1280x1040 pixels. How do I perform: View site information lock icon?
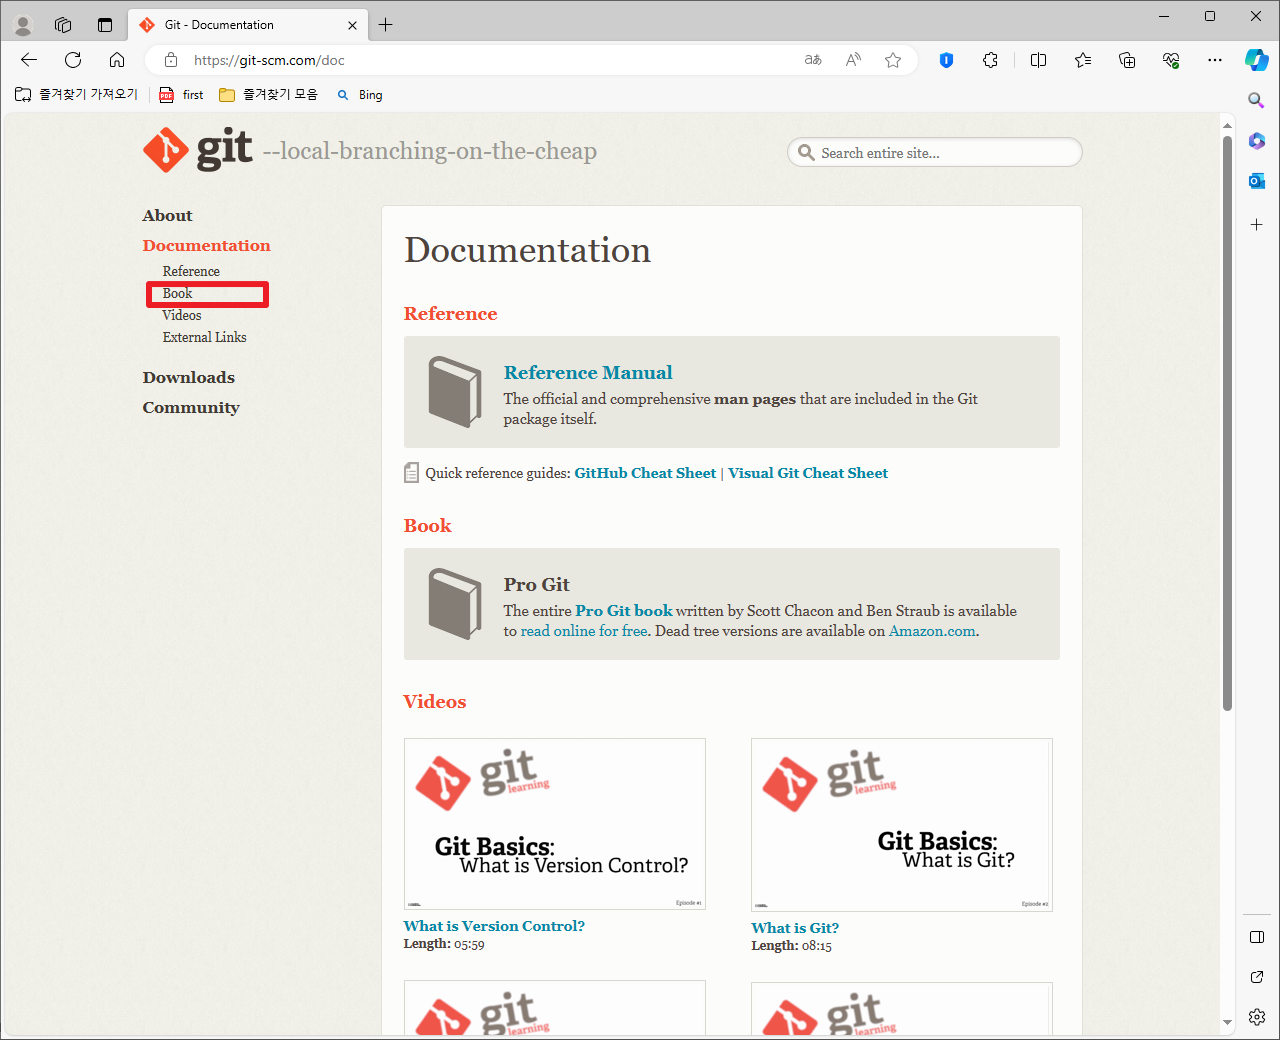tap(171, 60)
